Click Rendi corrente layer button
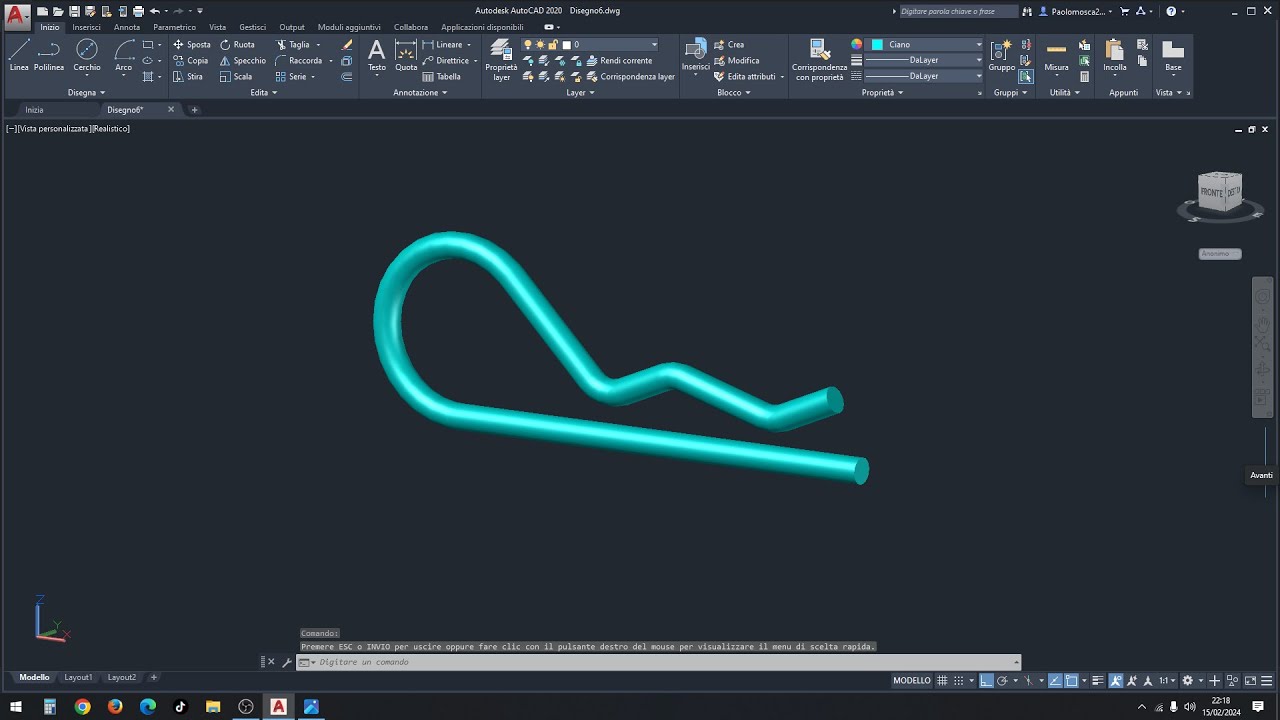 pos(619,61)
